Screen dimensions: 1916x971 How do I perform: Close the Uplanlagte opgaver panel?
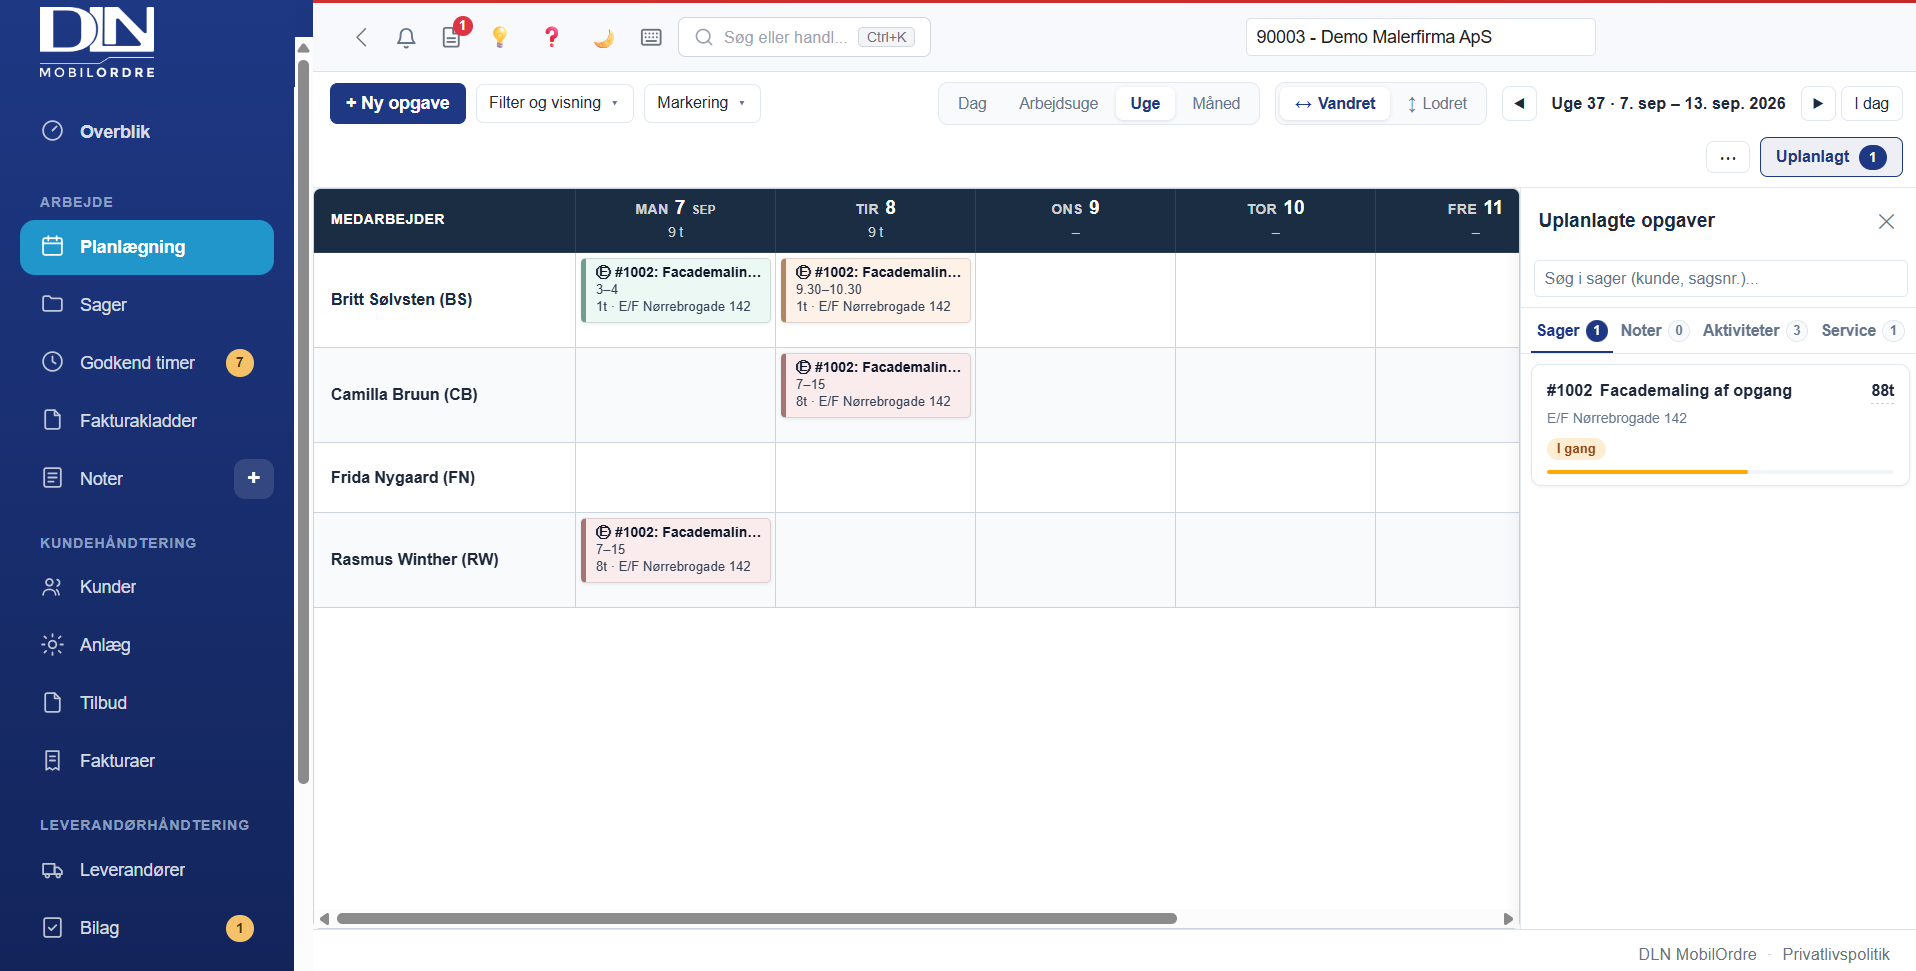point(1886,221)
